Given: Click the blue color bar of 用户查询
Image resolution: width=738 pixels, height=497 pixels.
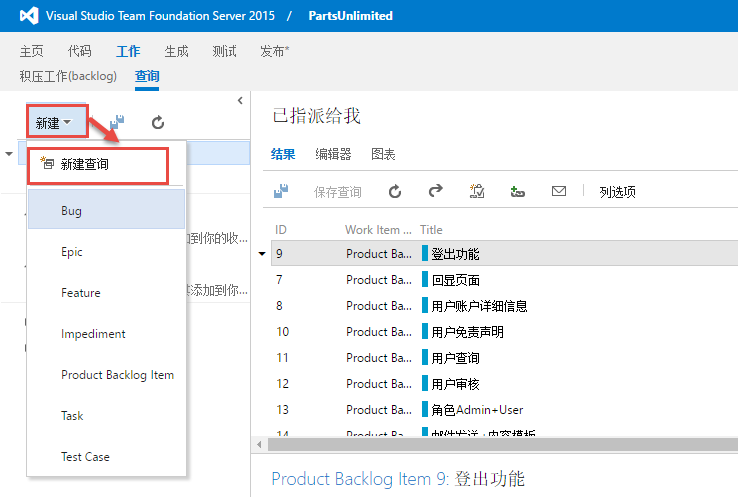Looking at the screenshot, I should pyautogui.click(x=425, y=357).
